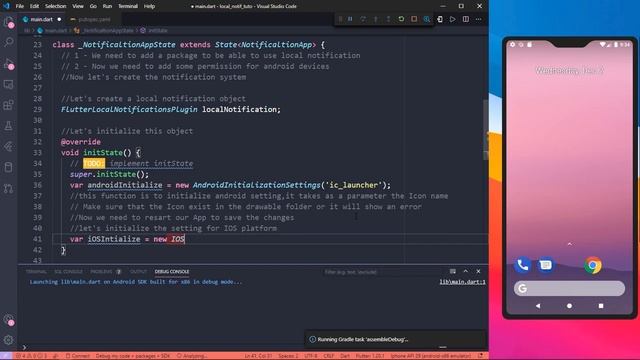This screenshot has width=640, height=360.
Task: Open the File menu
Action: pos(20,6)
